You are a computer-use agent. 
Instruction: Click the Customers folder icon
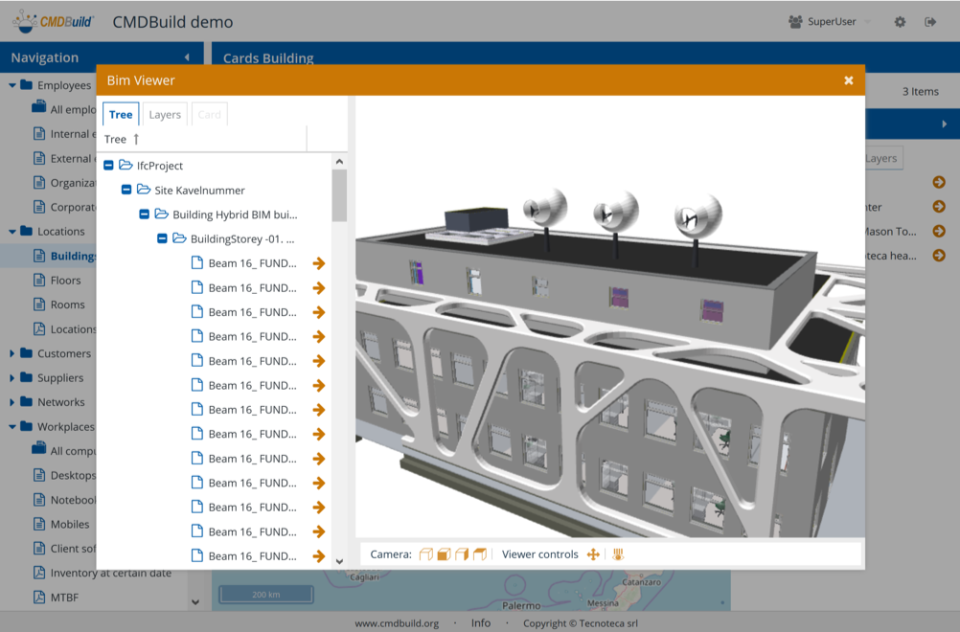point(26,353)
